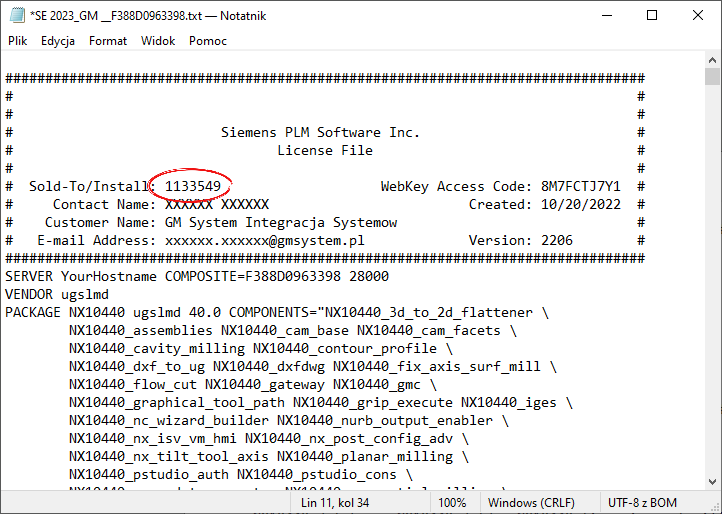Click NX10440_nurb_output_enabler text
The width and height of the screenshot is (722, 514).
pos(385,421)
